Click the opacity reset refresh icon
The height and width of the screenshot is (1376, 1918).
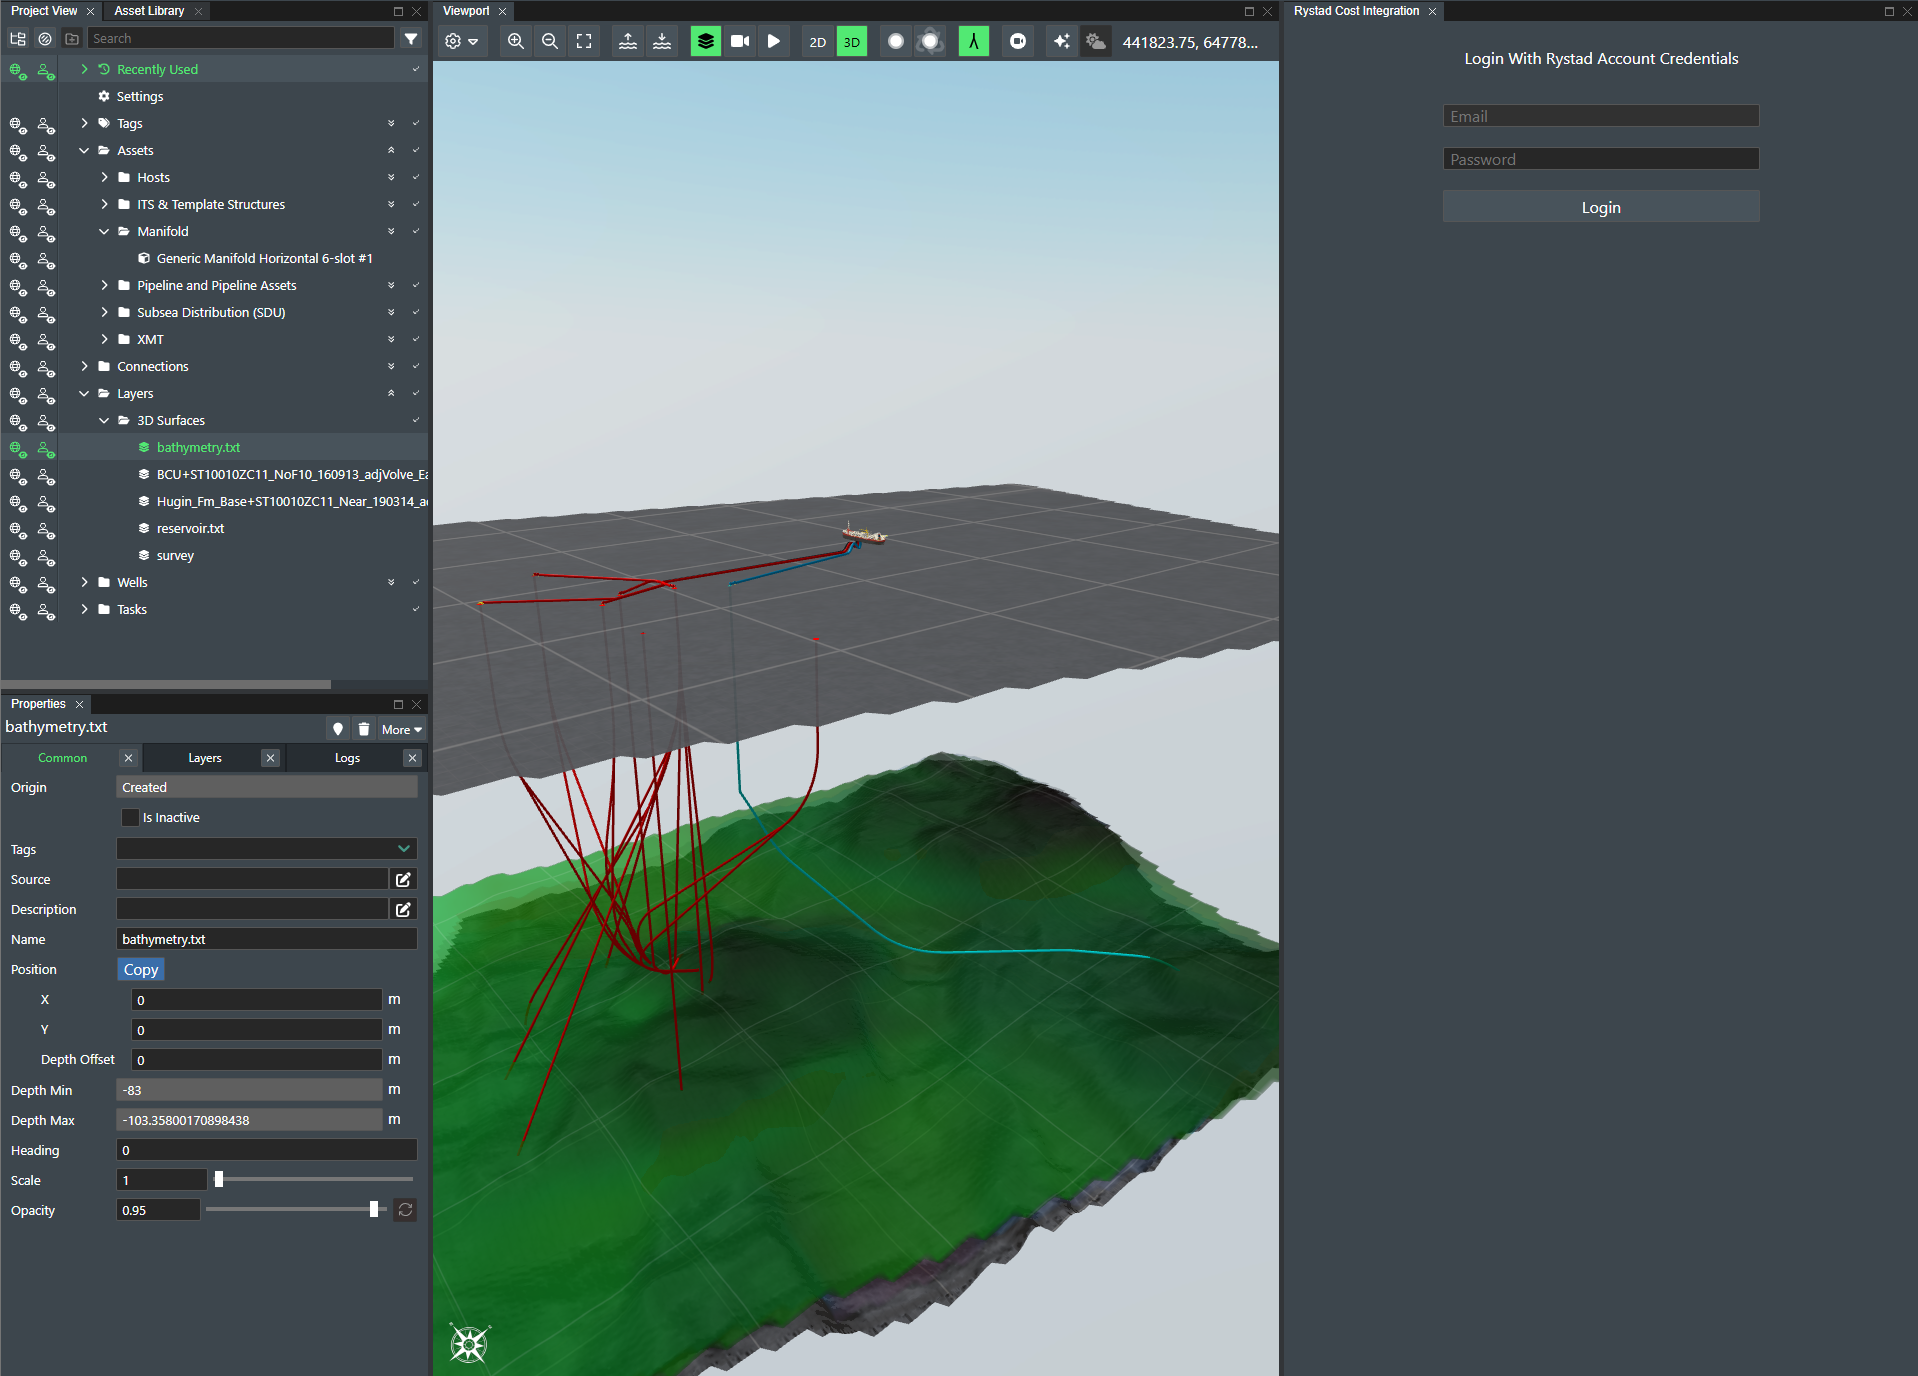pyautogui.click(x=405, y=1210)
